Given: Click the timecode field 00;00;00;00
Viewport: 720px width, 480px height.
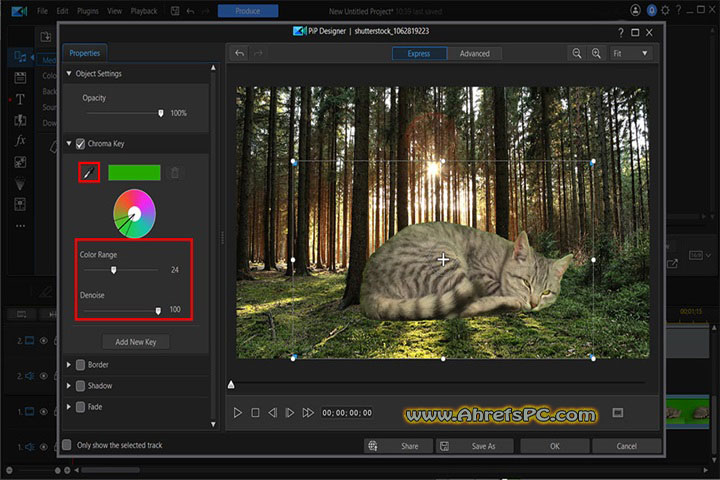Looking at the screenshot, I should pos(347,412).
